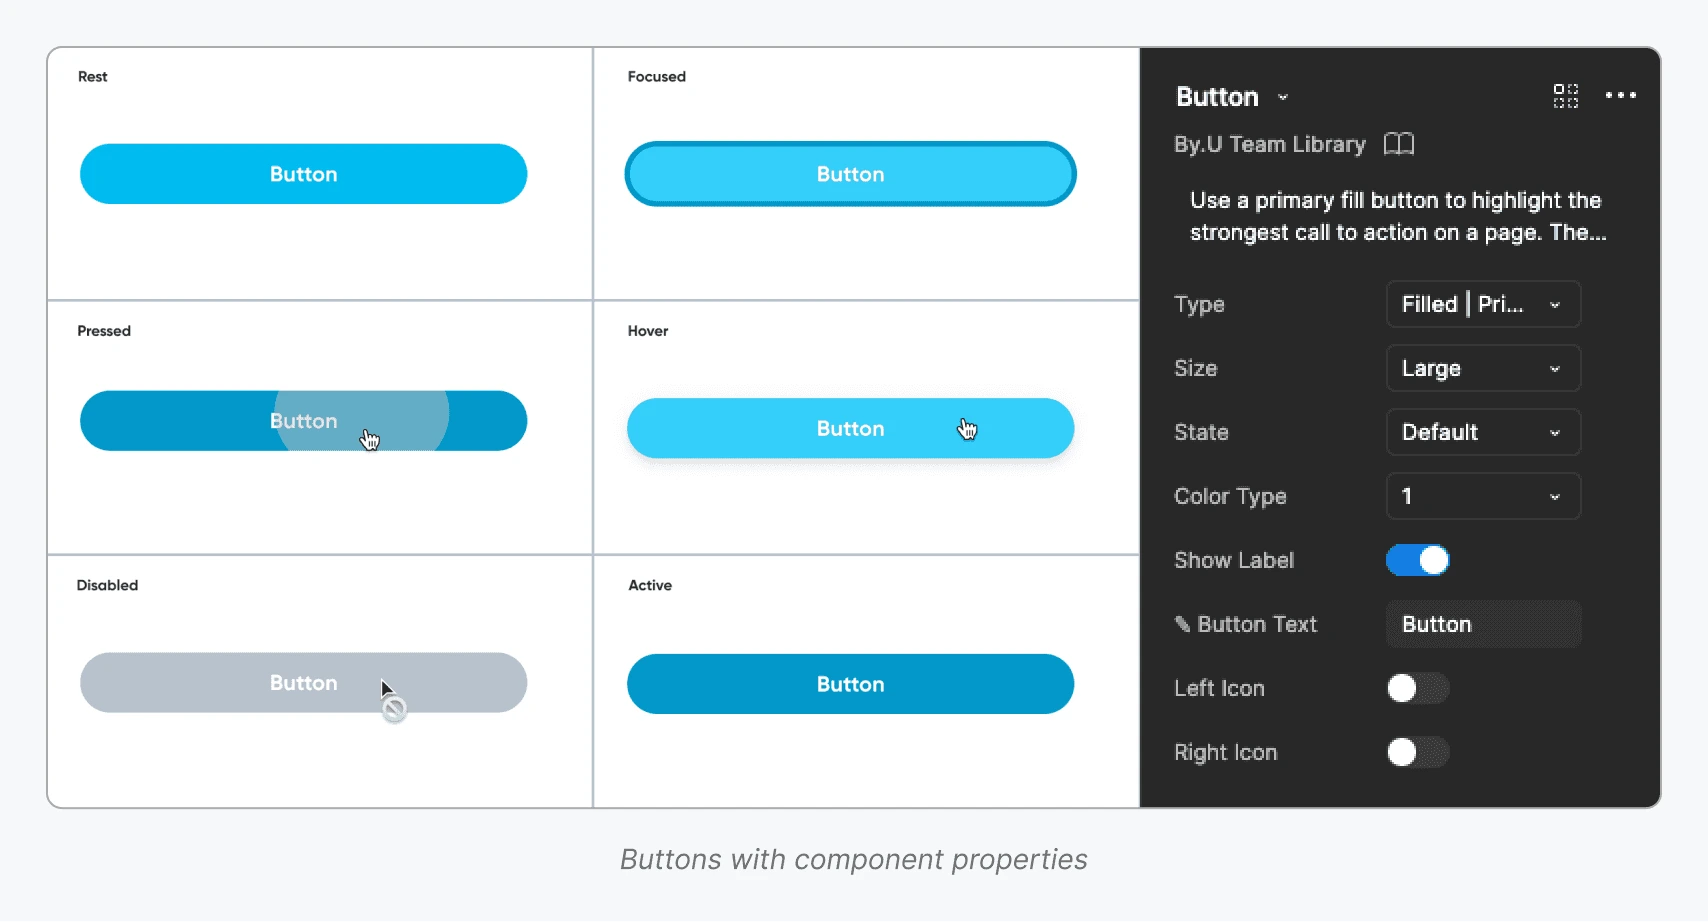This screenshot has width=1708, height=922.
Task: Click the pencil icon beside Button Text
Action: 1182,624
